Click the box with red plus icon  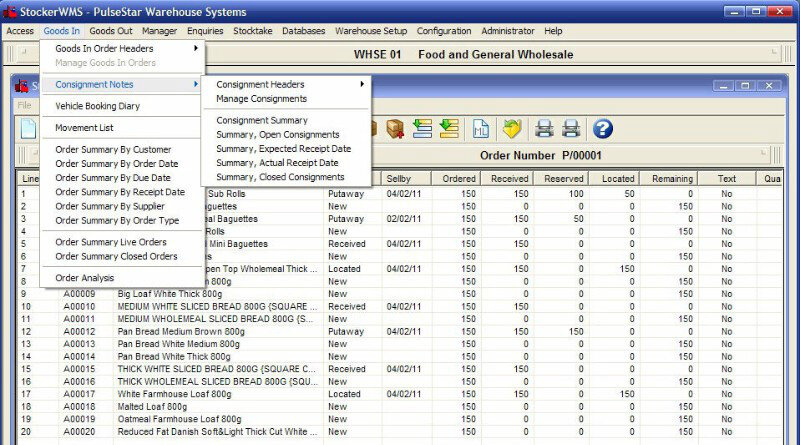pos(394,128)
